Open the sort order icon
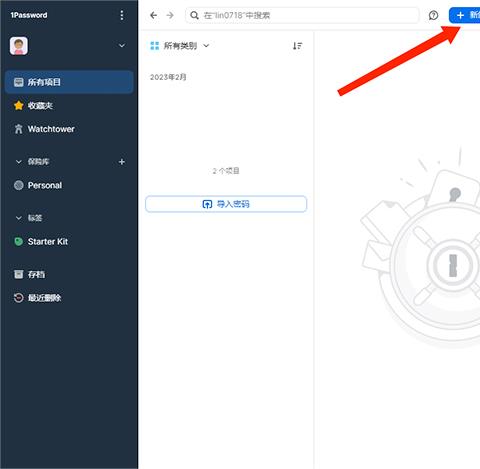Screen dimensions: 480x469 (297, 46)
